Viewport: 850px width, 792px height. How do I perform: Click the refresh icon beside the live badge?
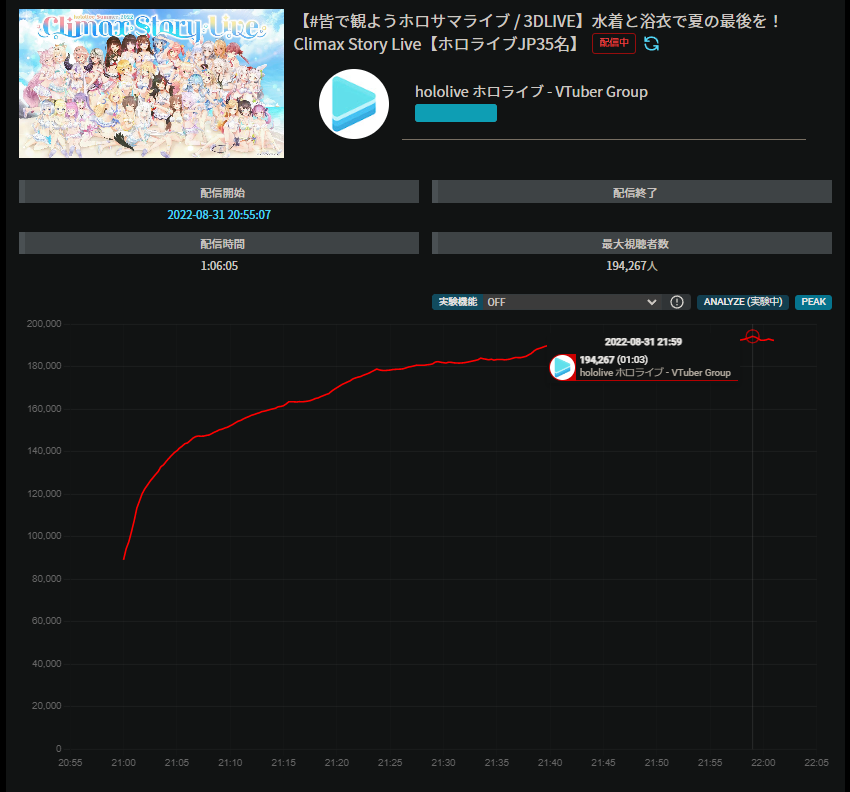(652, 44)
